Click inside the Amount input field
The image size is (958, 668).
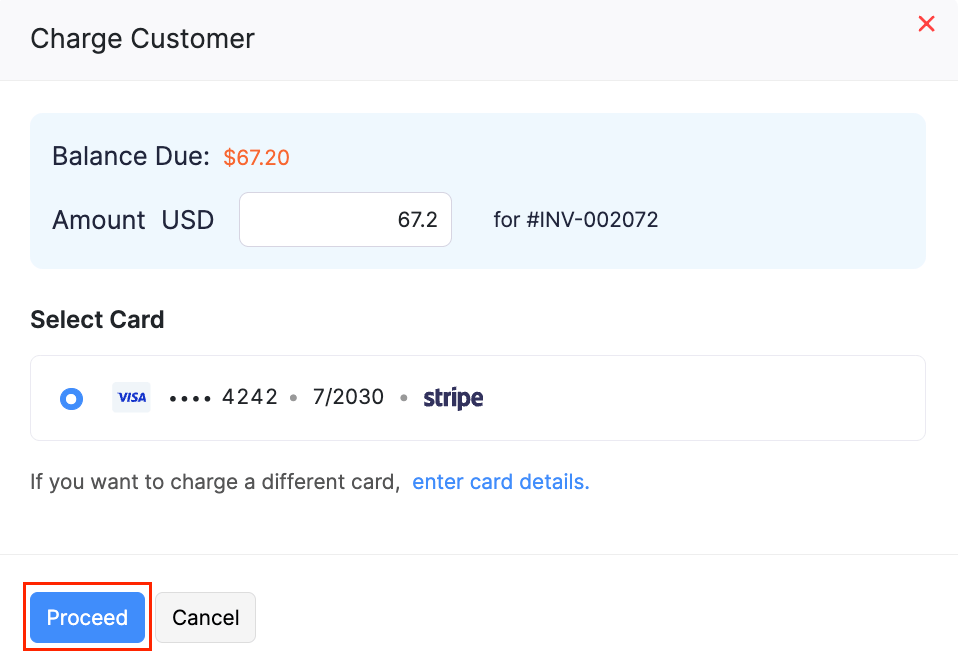point(345,219)
